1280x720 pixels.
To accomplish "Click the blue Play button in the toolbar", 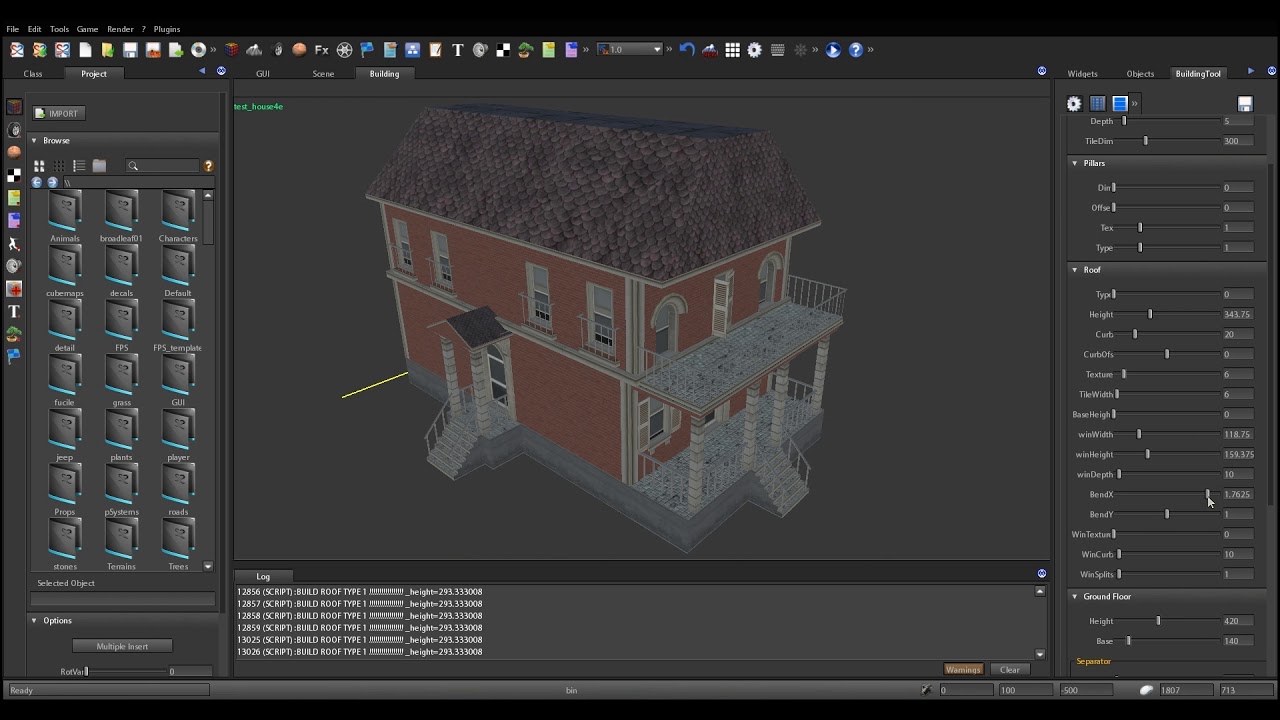I will (x=833, y=50).
